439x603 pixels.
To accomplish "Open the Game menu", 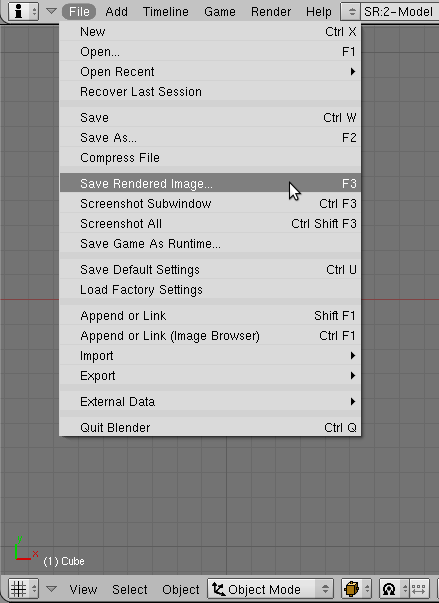I will [x=220, y=12].
